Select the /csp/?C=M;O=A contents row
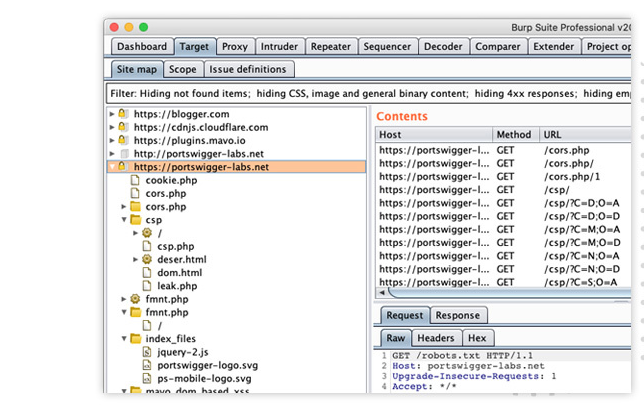 [504, 229]
